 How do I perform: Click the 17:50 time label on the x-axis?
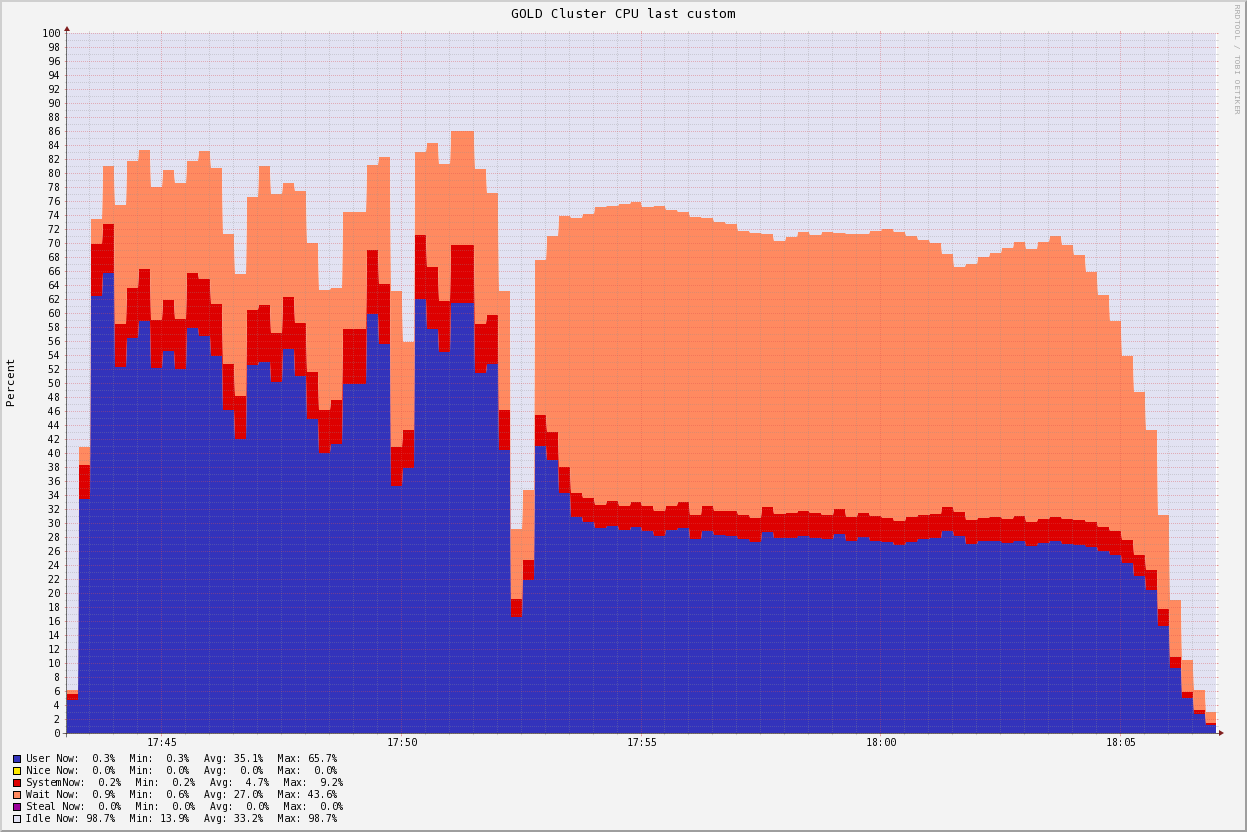point(402,743)
